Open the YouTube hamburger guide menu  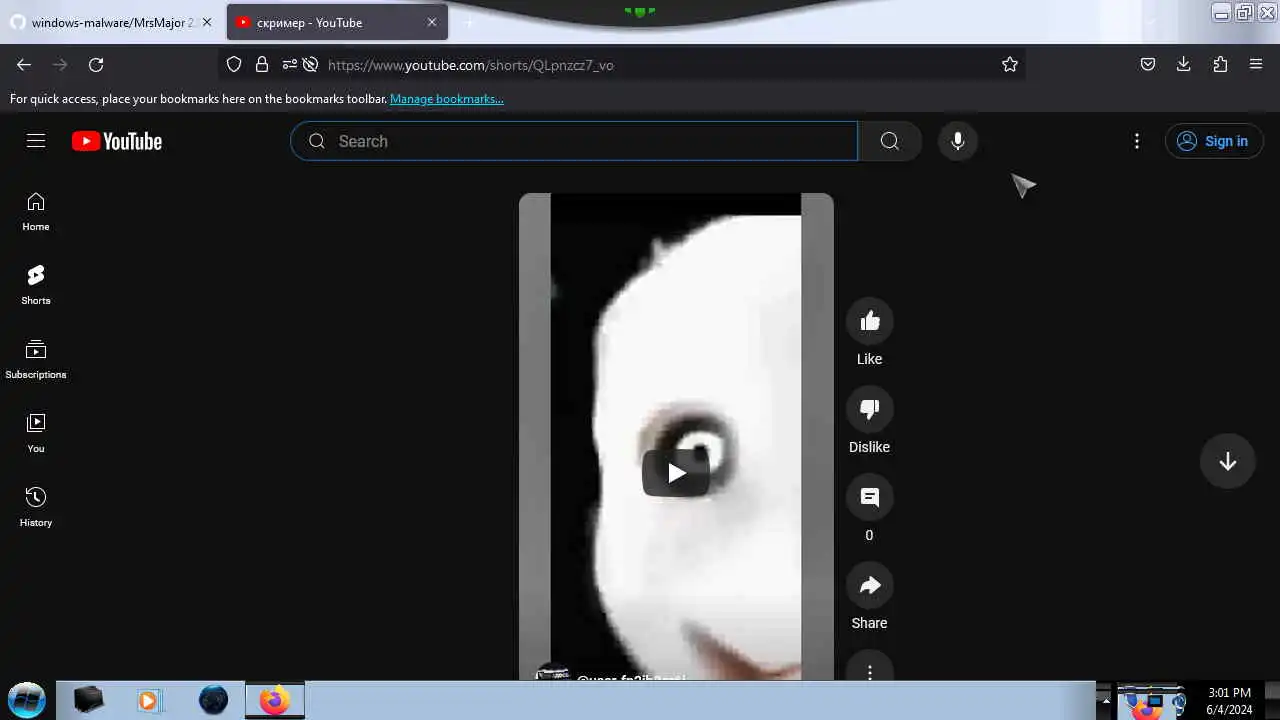[x=36, y=141]
